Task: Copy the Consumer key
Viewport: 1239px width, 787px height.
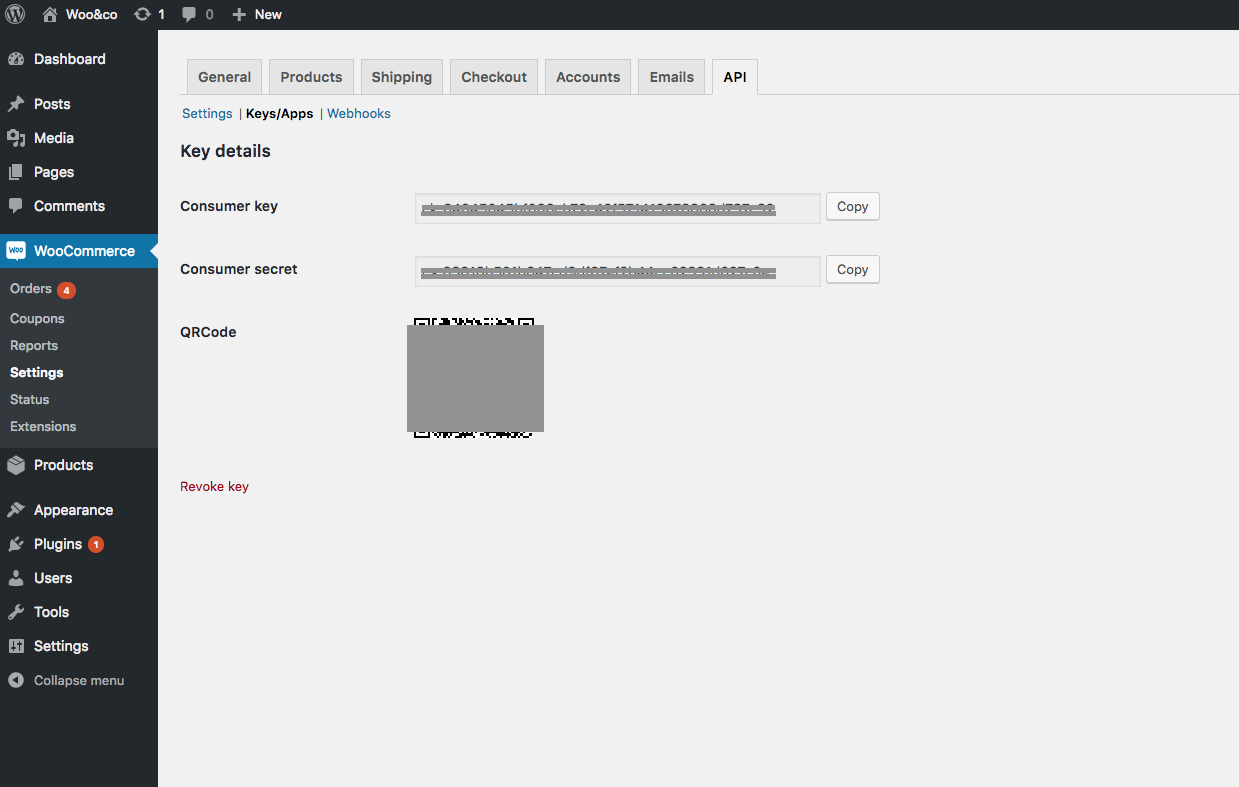Action: [853, 207]
